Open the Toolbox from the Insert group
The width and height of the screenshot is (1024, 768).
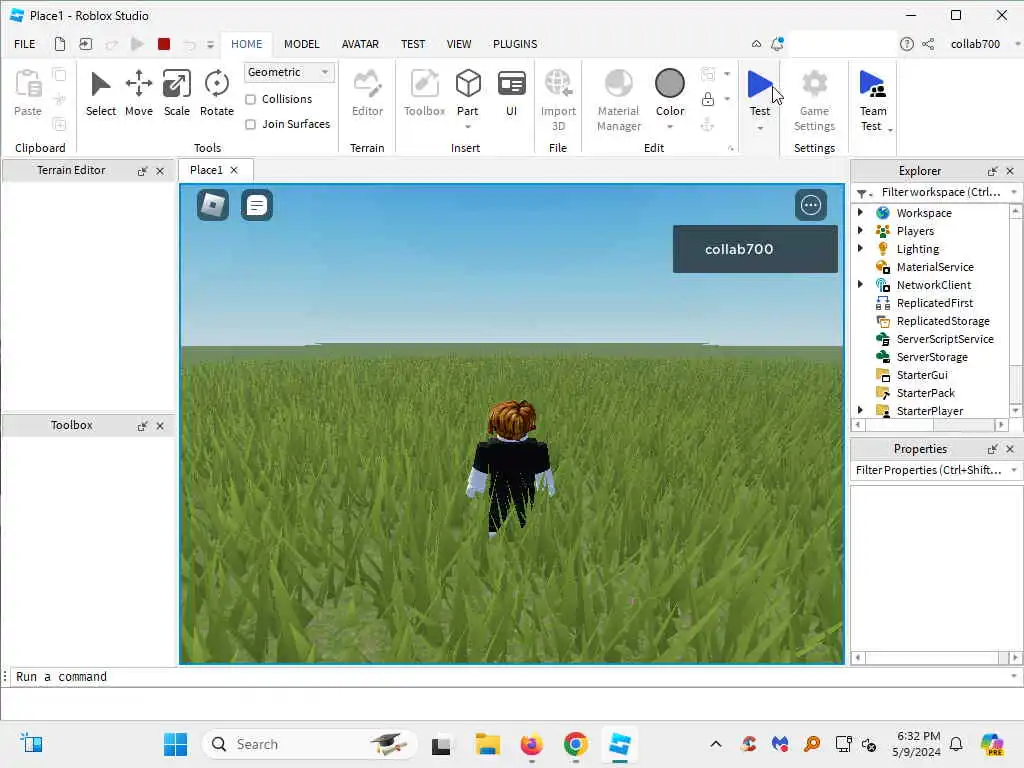pos(424,93)
